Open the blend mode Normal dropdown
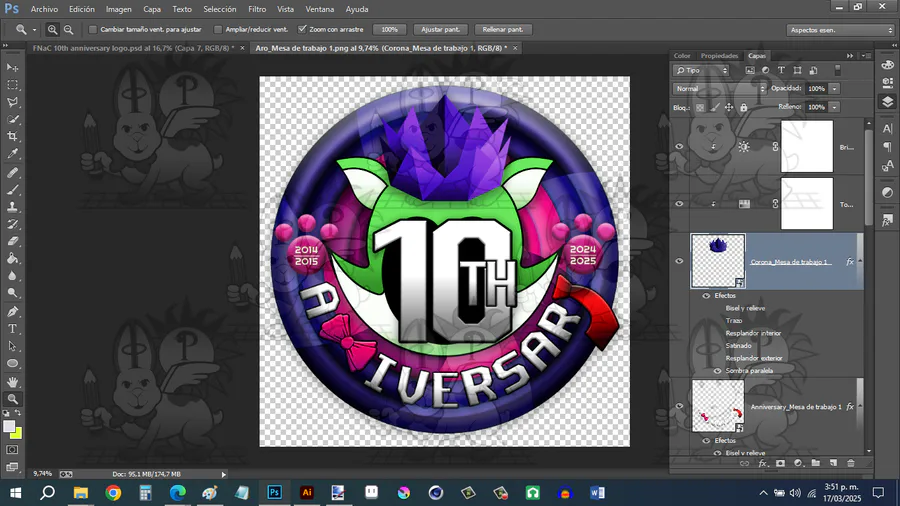Viewport: 900px width, 506px height. (x=720, y=88)
